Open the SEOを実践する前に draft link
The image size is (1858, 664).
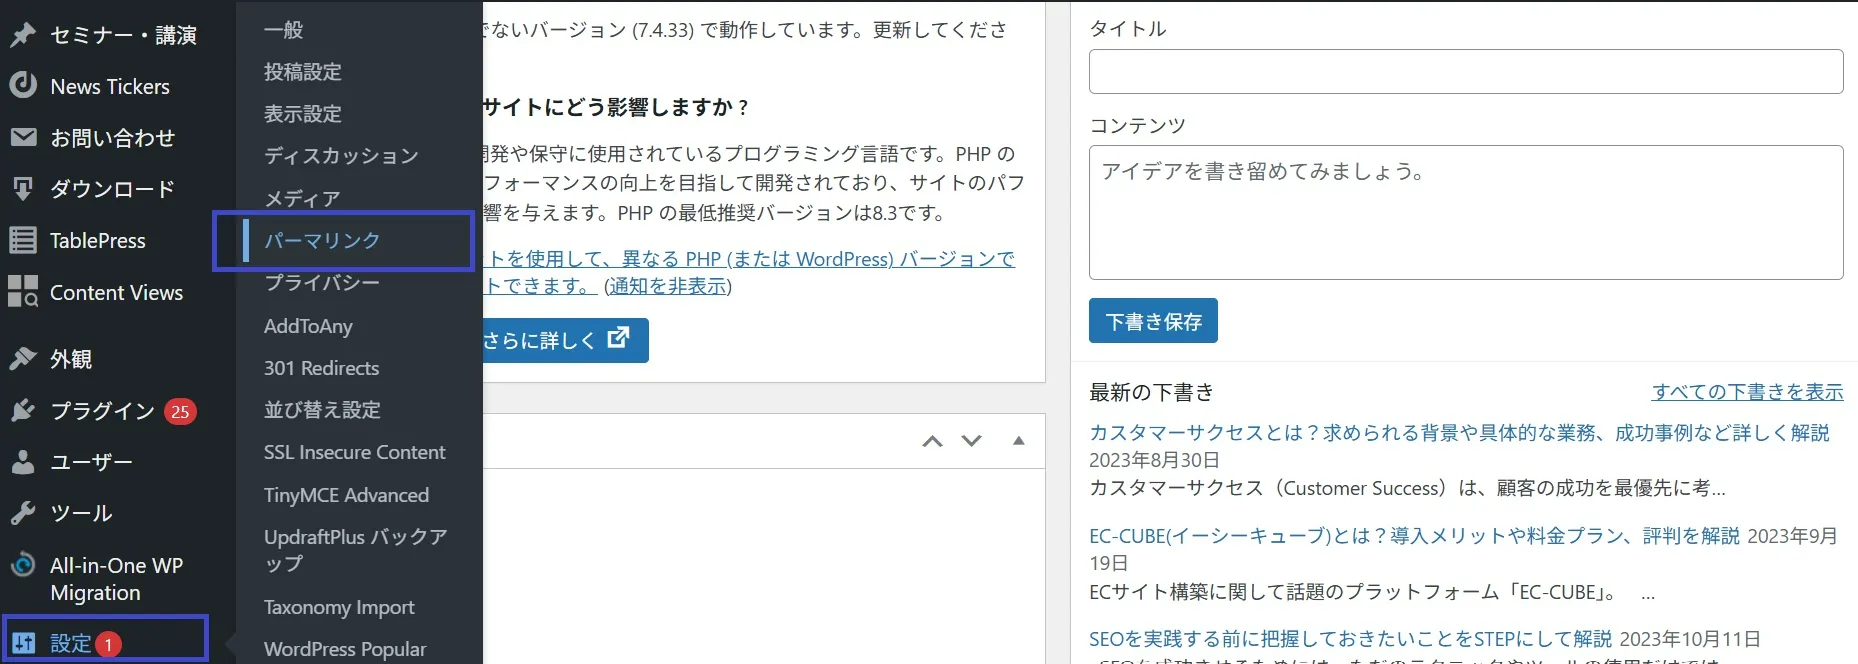[1350, 639]
